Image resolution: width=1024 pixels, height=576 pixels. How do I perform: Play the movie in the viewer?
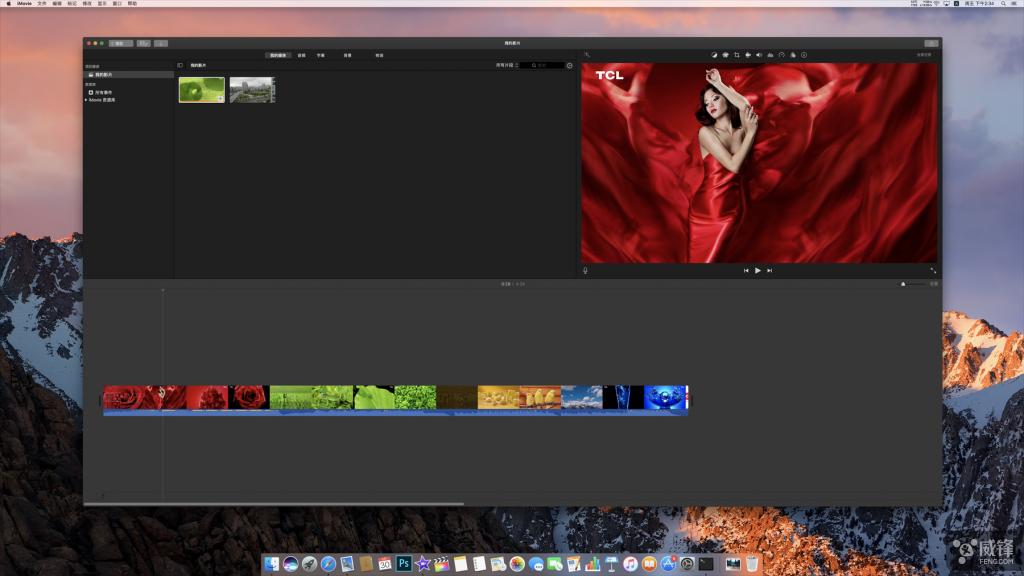758,270
